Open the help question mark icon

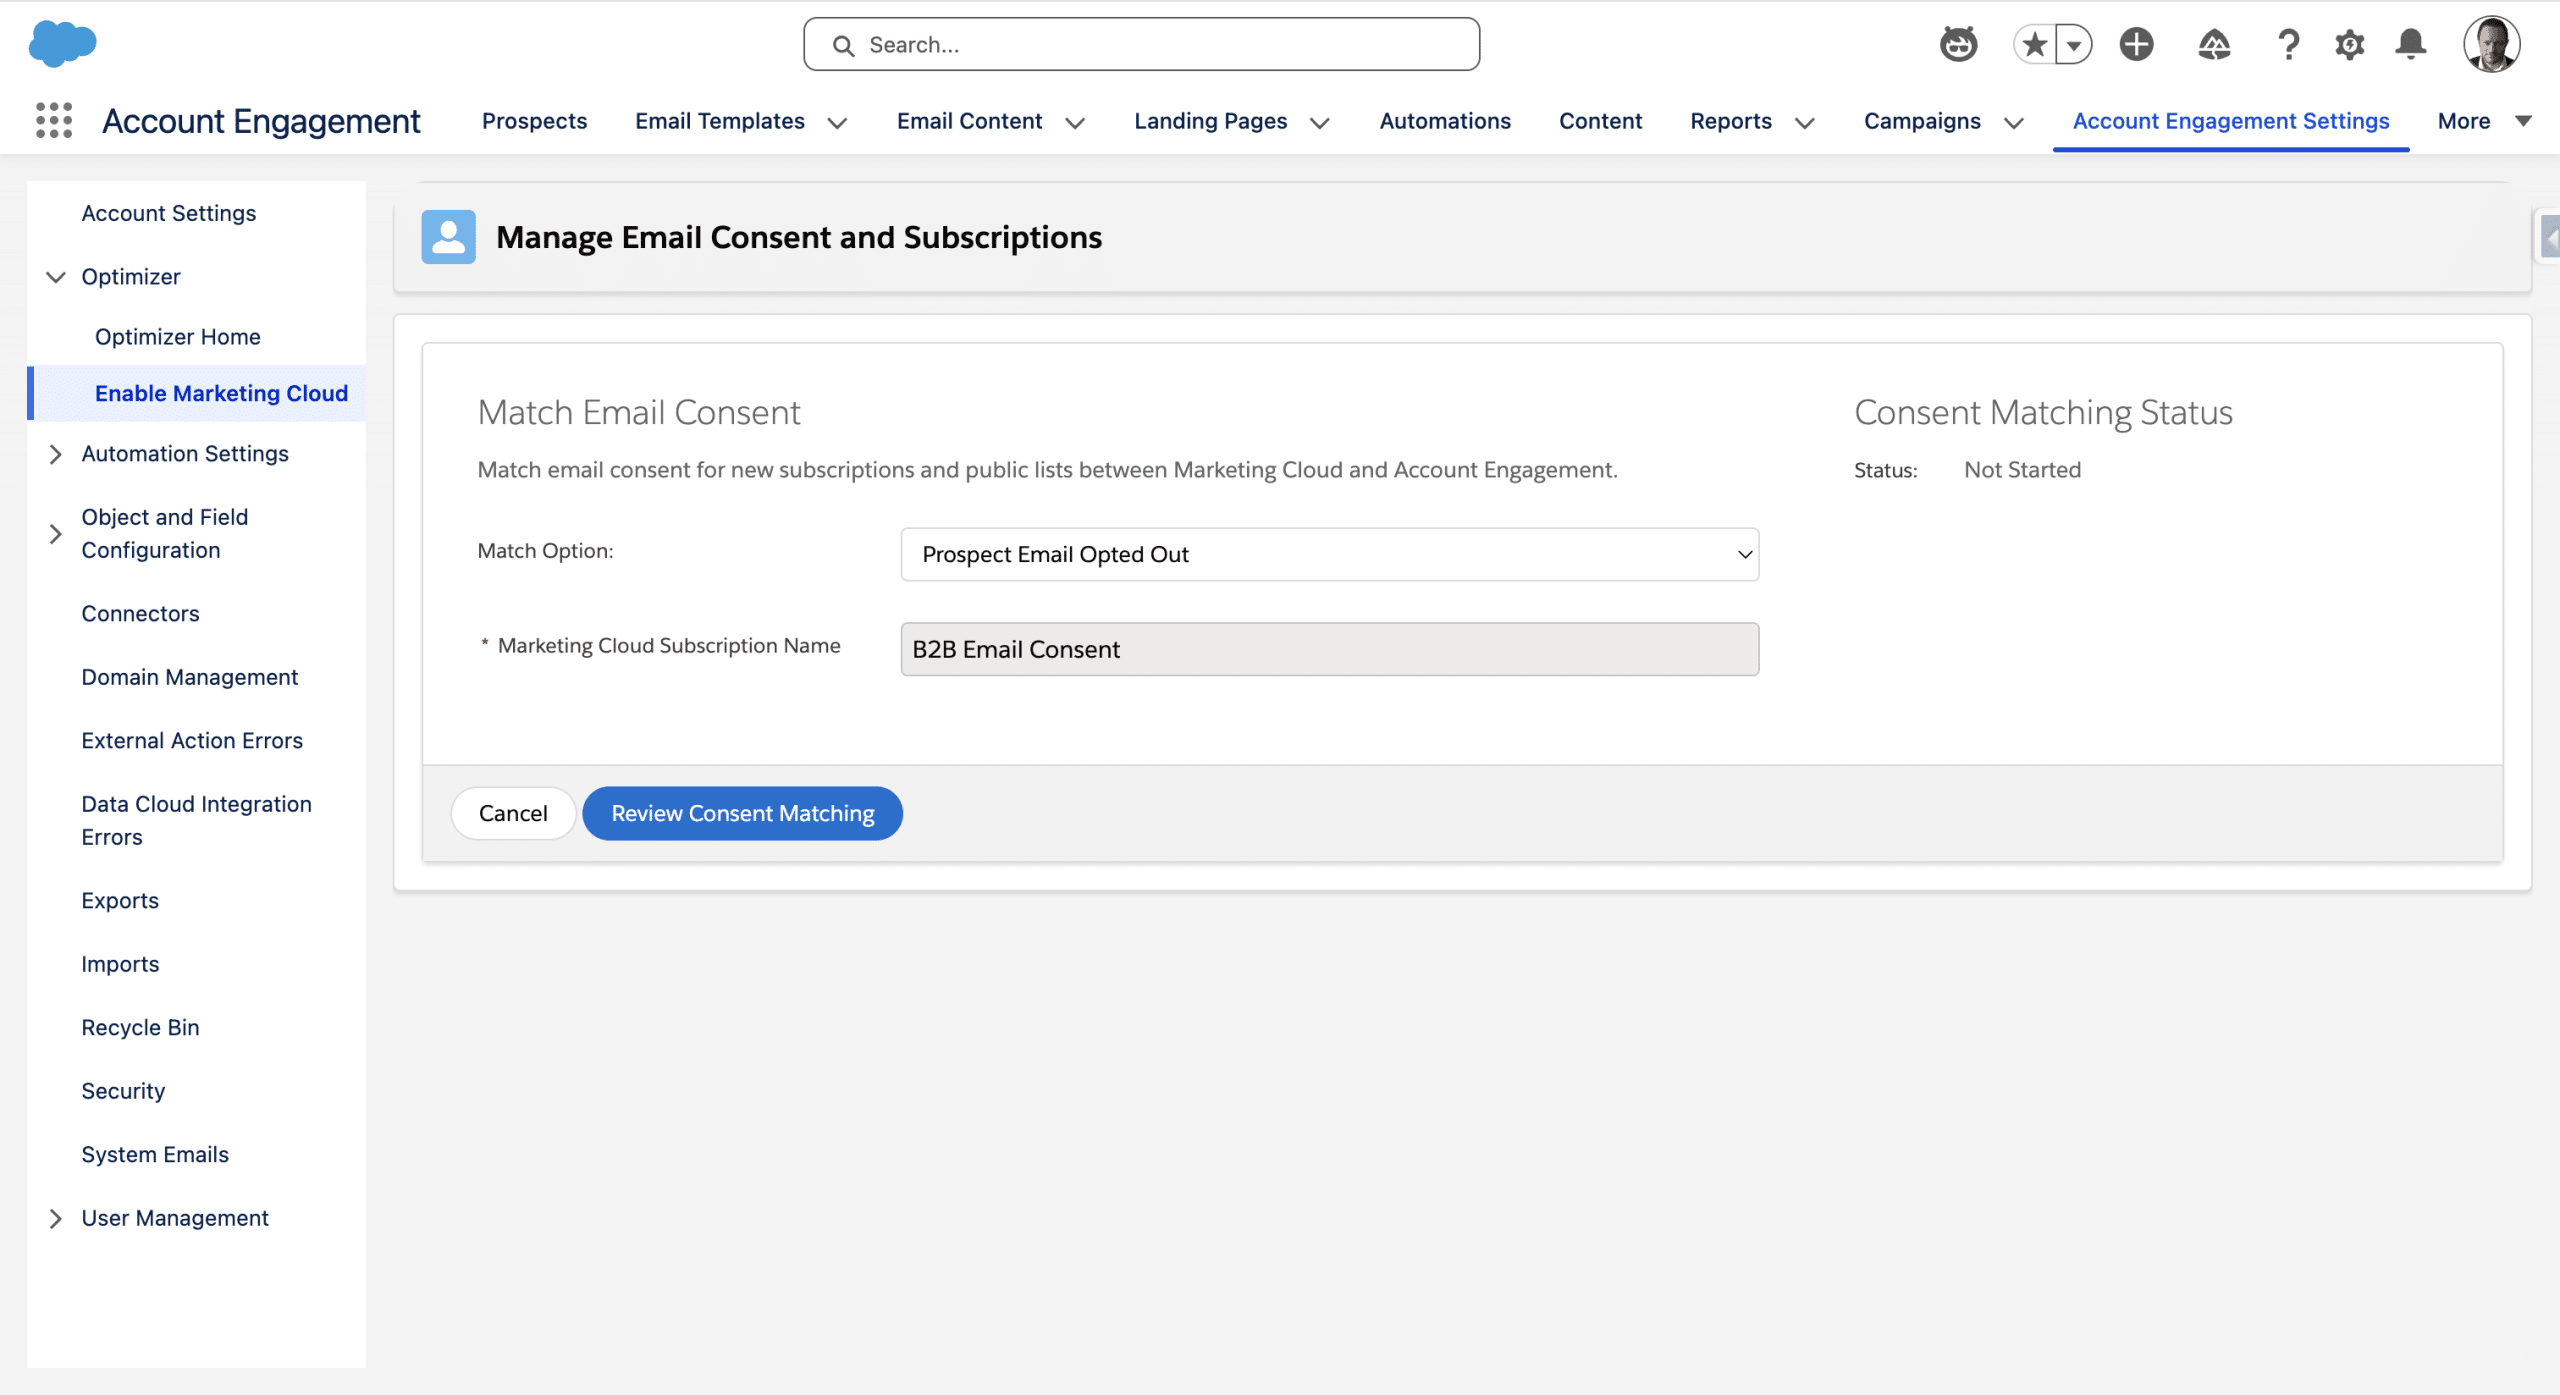pos(2288,44)
